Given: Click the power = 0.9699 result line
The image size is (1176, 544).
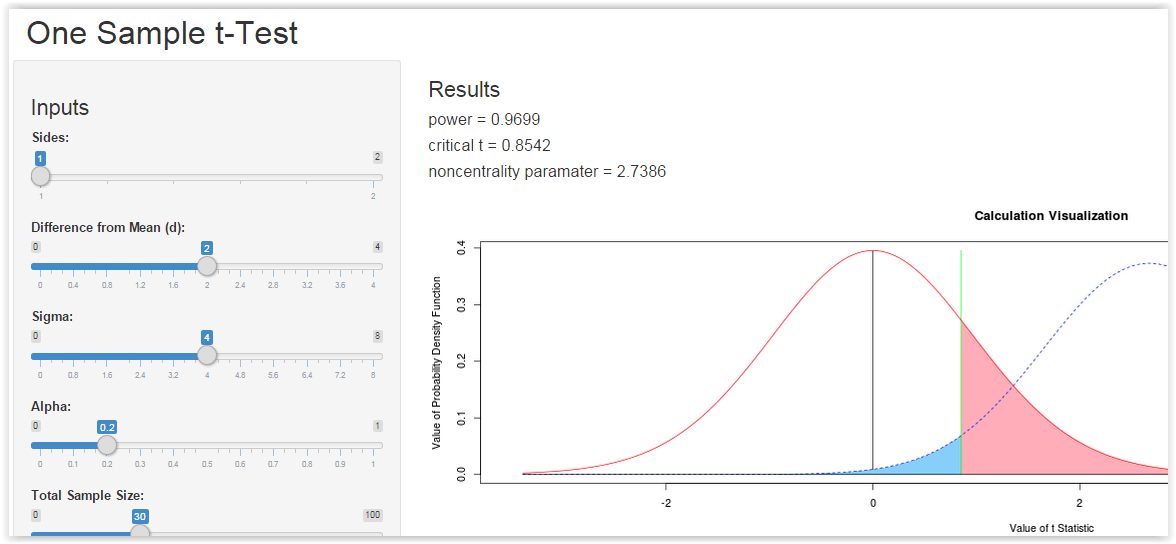Looking at the screenshot, I should (x=484, y=120).
